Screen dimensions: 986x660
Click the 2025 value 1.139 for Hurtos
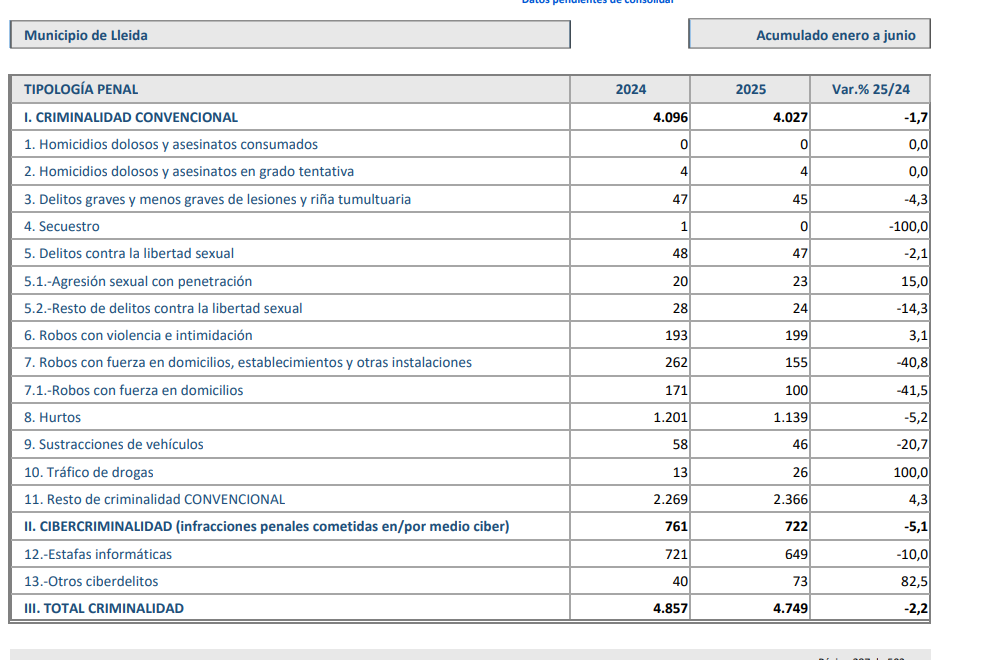tap(790, 417)
